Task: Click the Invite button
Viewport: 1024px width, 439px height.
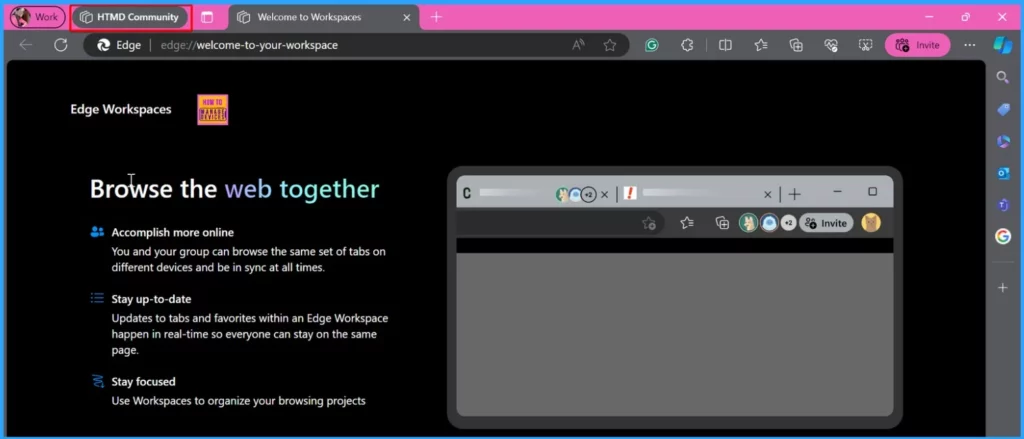Action: (918, 45)
